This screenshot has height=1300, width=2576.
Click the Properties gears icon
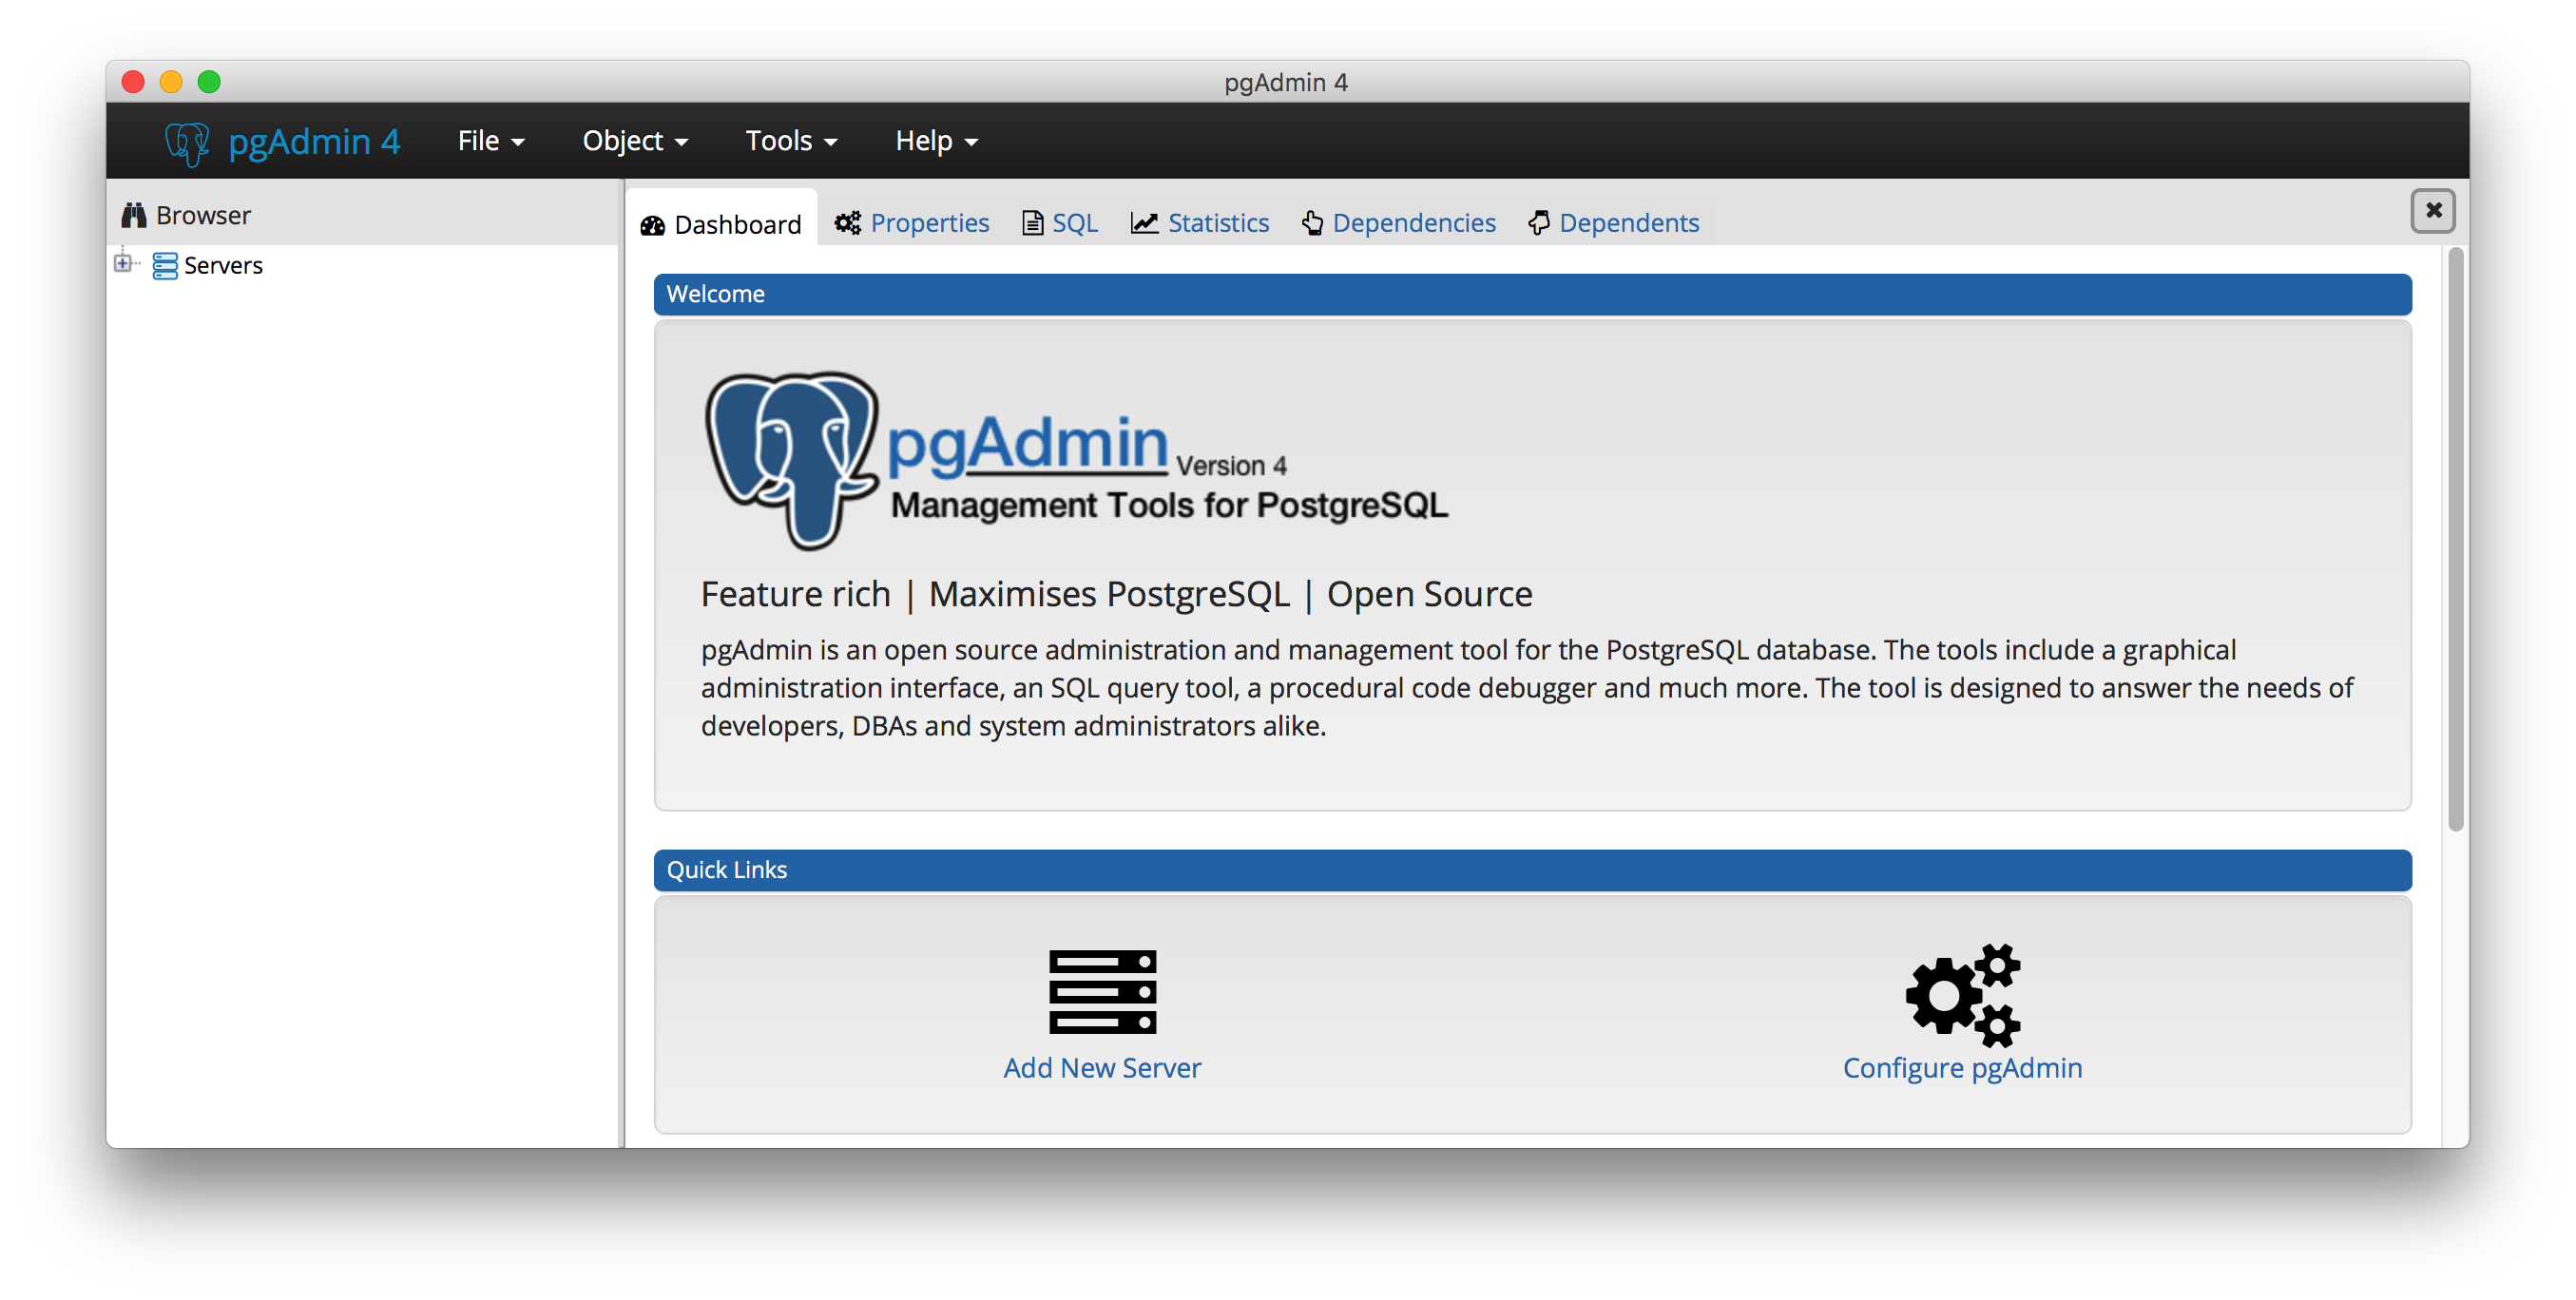(x=848, y=223)
